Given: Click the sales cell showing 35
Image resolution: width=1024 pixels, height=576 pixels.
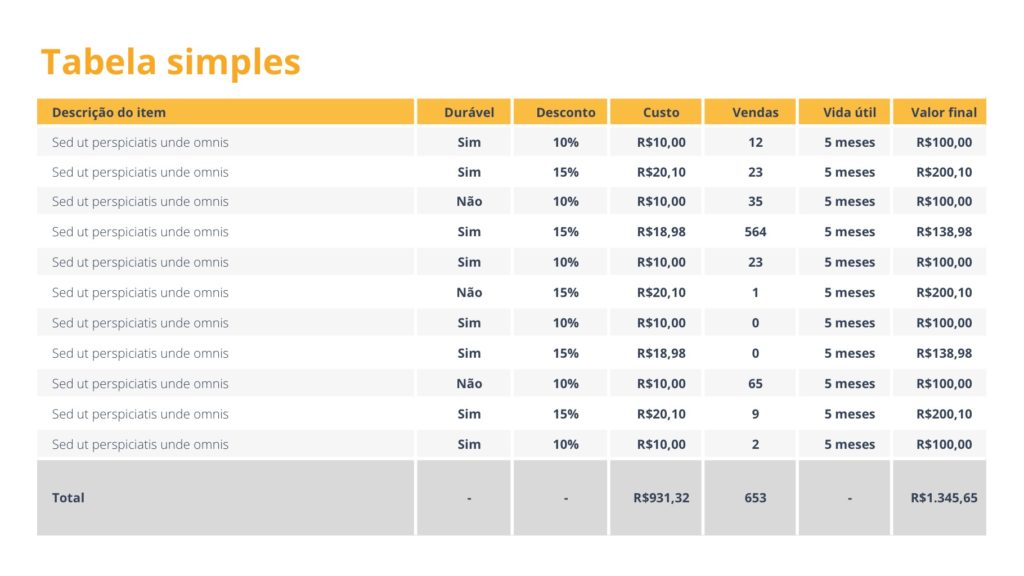Looking at the screenshot, I should [x=755, y=201].
